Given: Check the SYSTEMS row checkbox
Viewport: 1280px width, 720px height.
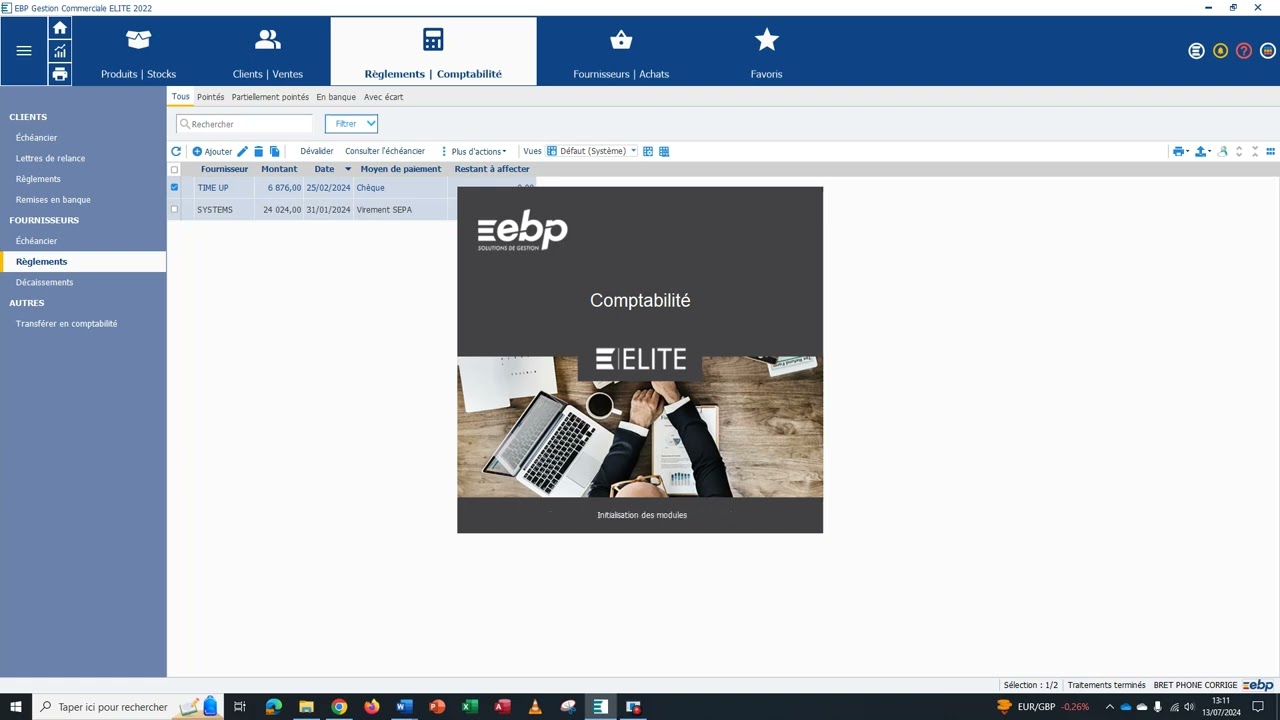Looking at the screenshot, I should 174,209.
